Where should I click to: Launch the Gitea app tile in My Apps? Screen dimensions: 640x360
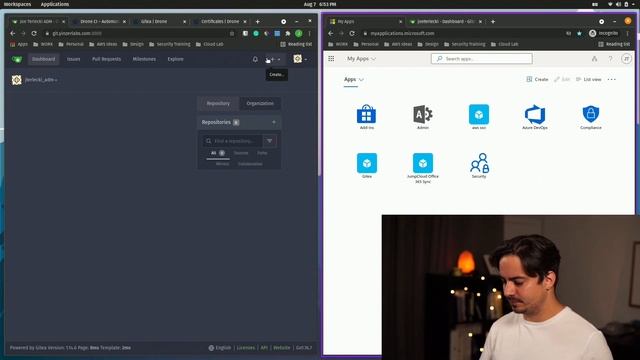367,166
